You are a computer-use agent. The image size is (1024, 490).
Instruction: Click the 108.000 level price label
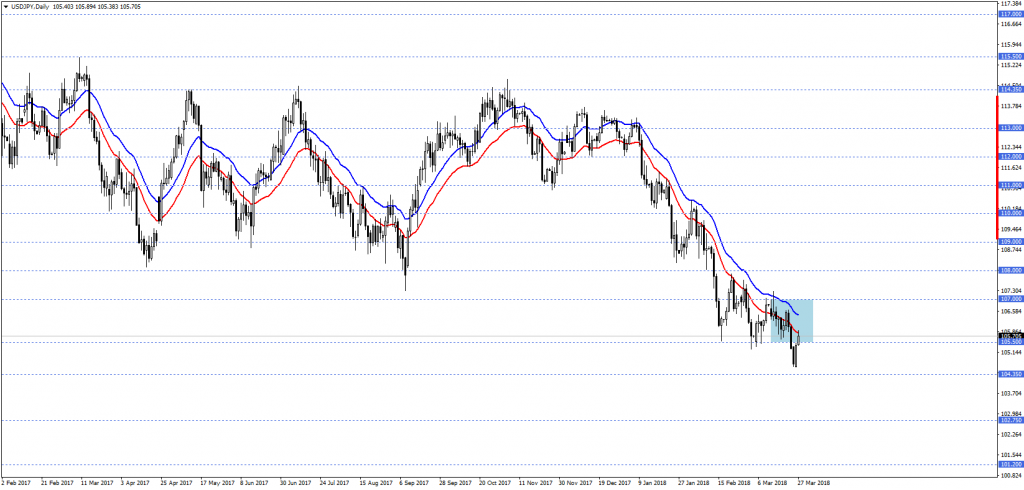click(1010, 270)
